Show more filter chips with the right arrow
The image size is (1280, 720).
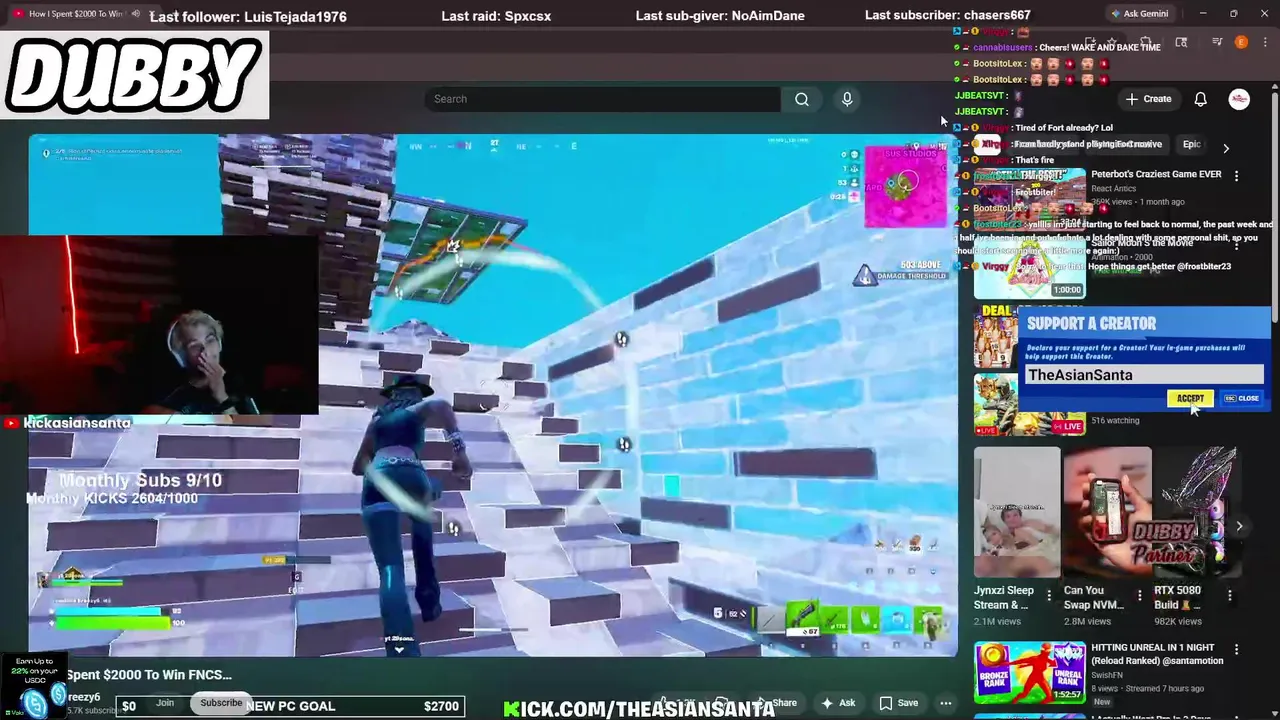[1226, 147]
